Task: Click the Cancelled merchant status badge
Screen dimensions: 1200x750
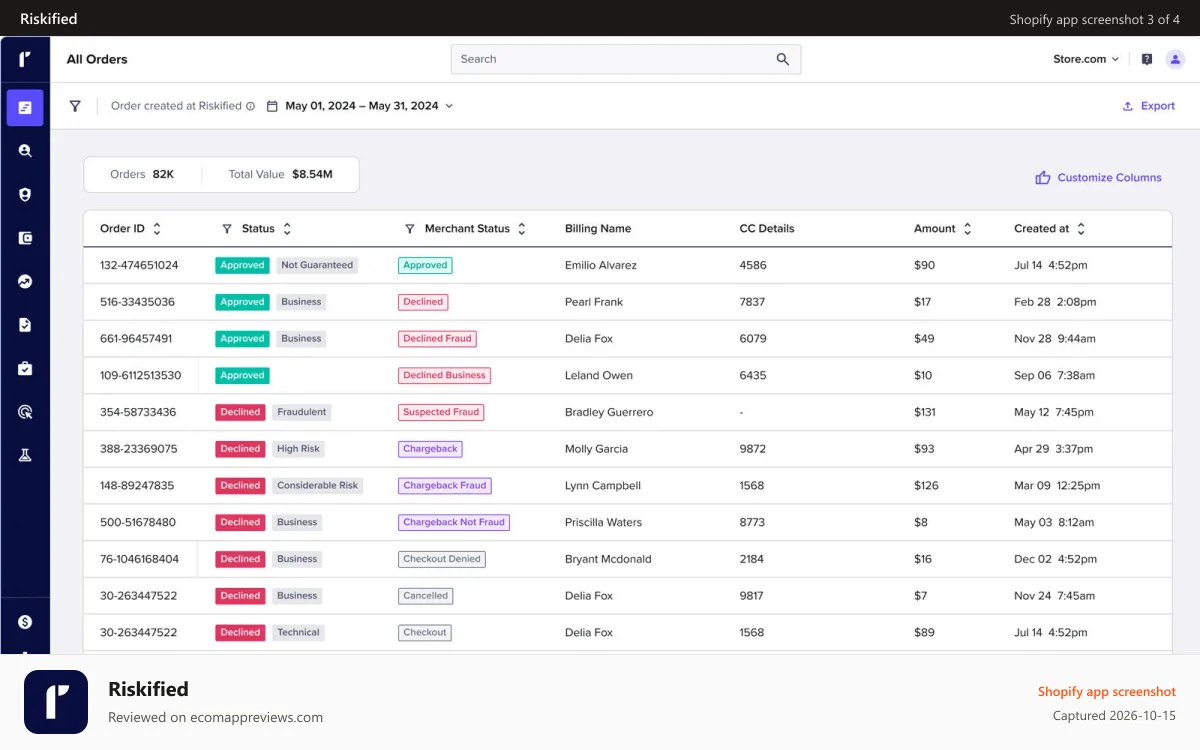Action: (x=425, y=596)
